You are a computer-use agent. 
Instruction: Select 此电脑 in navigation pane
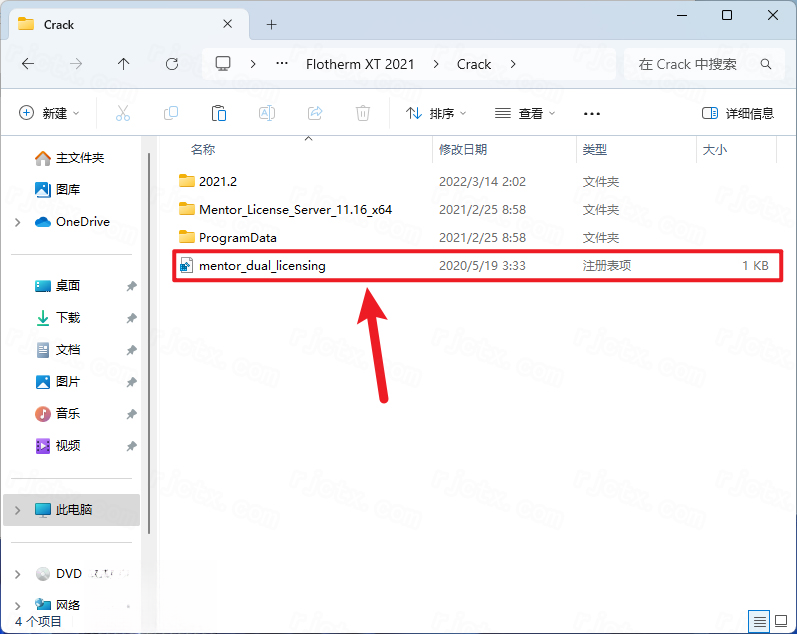coord(71,510)
